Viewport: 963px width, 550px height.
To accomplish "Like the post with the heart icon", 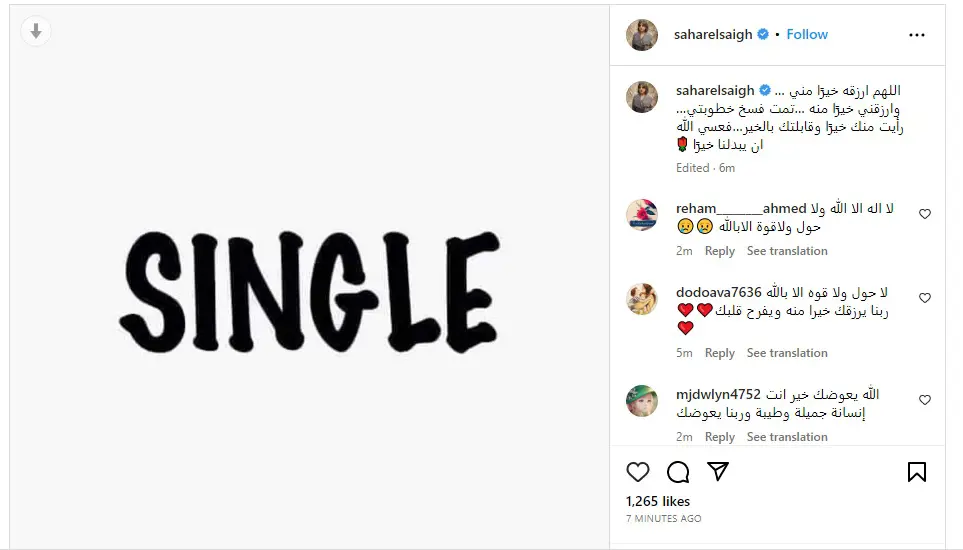I will [637, 472].
